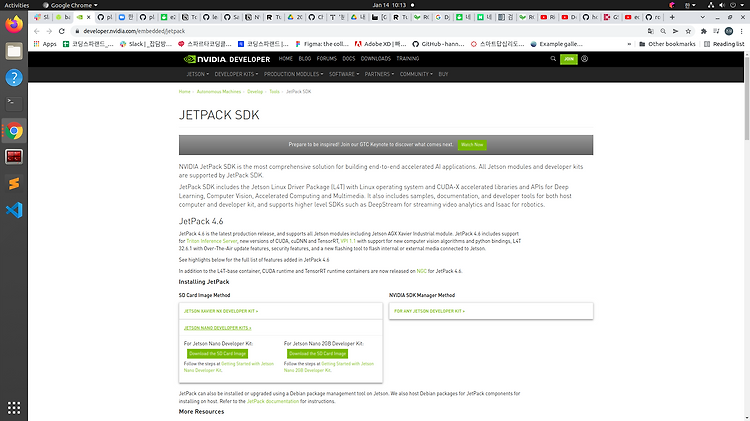This screenshot has width=750, height=421.
Task: Open the Apps bookmarks shortcut
Action: (45, 44)
